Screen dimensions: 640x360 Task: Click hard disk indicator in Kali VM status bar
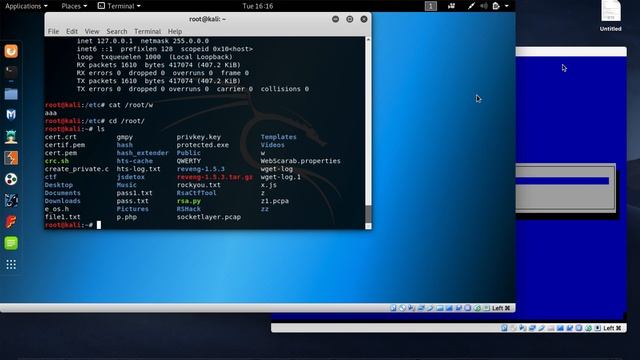point(393,308)
